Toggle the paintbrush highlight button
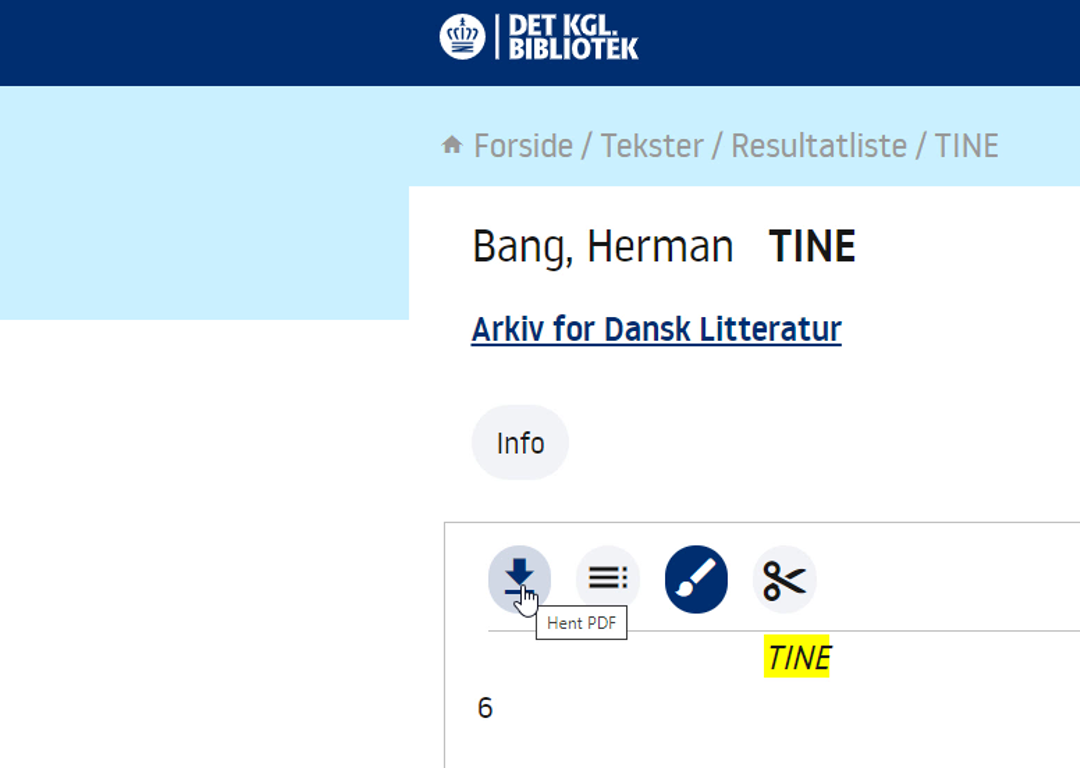Screen dimensions: 1080x768 (x=696, y=579)
